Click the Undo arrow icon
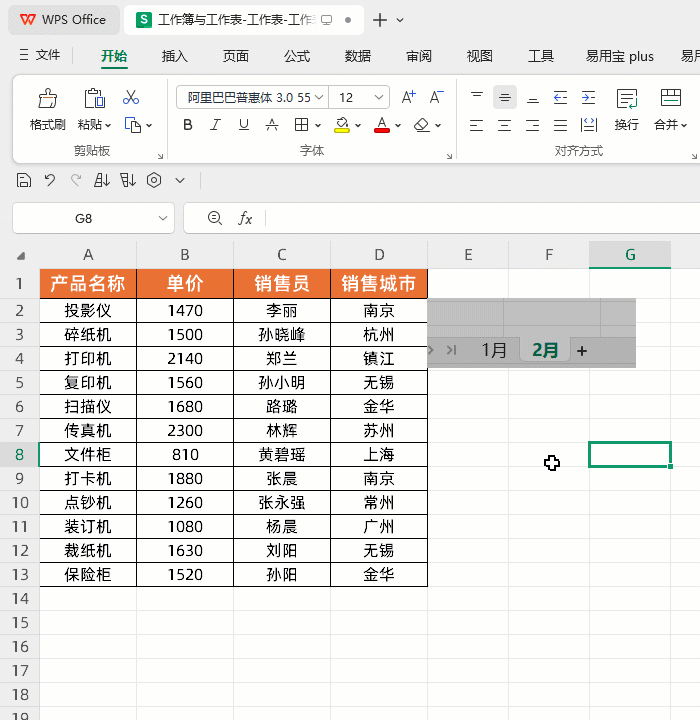This screenshot has height=720, width=700. pyautogui.click(x=50, y=180)
